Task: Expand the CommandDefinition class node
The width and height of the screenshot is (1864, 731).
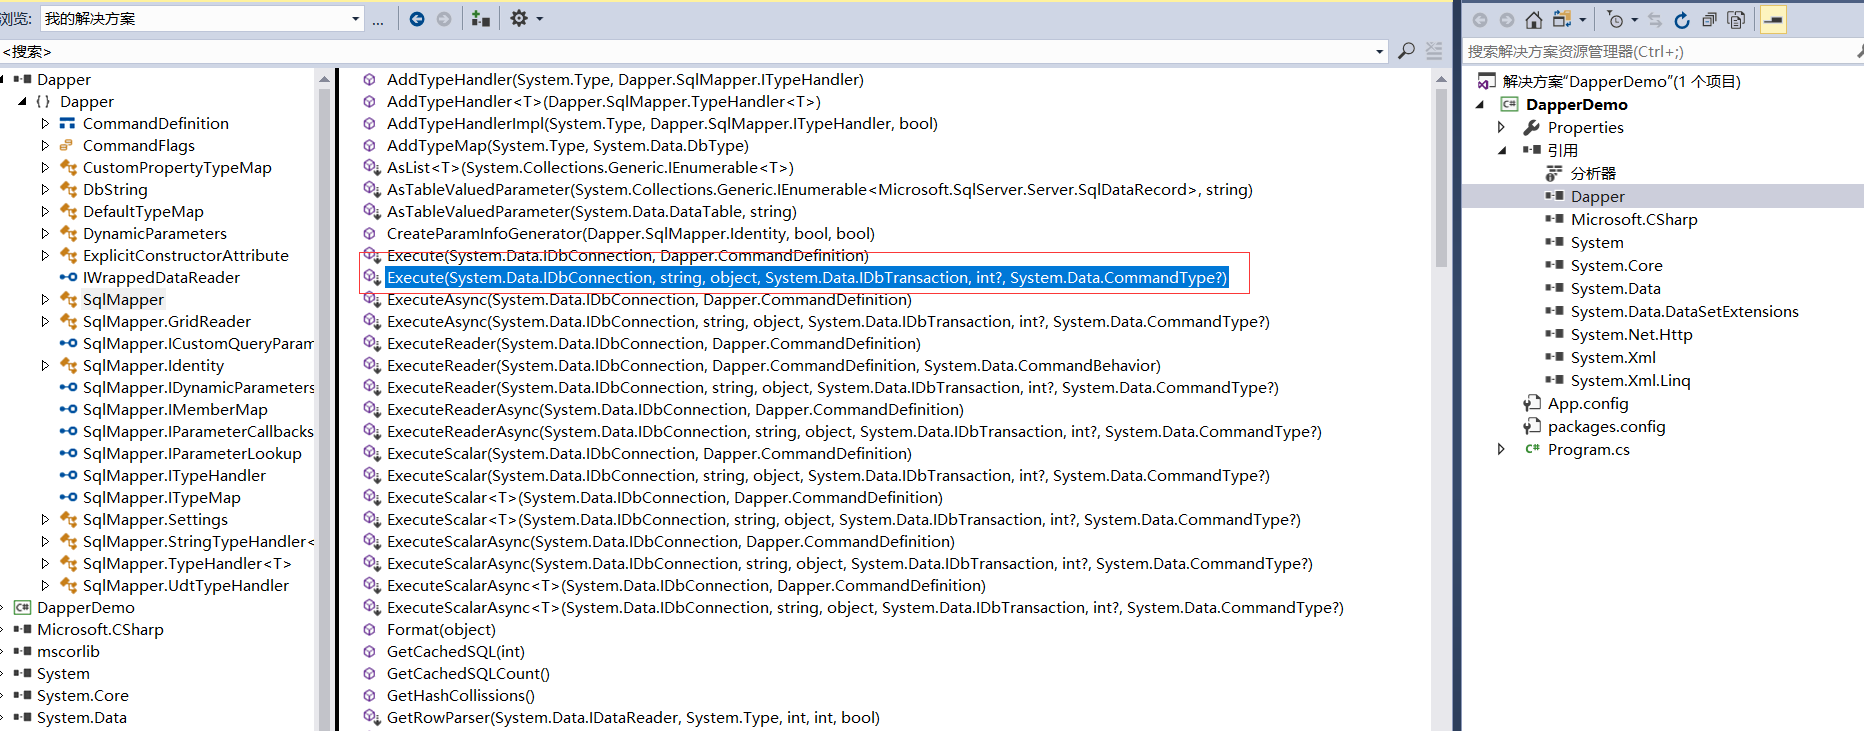Action: click(45, 123)
